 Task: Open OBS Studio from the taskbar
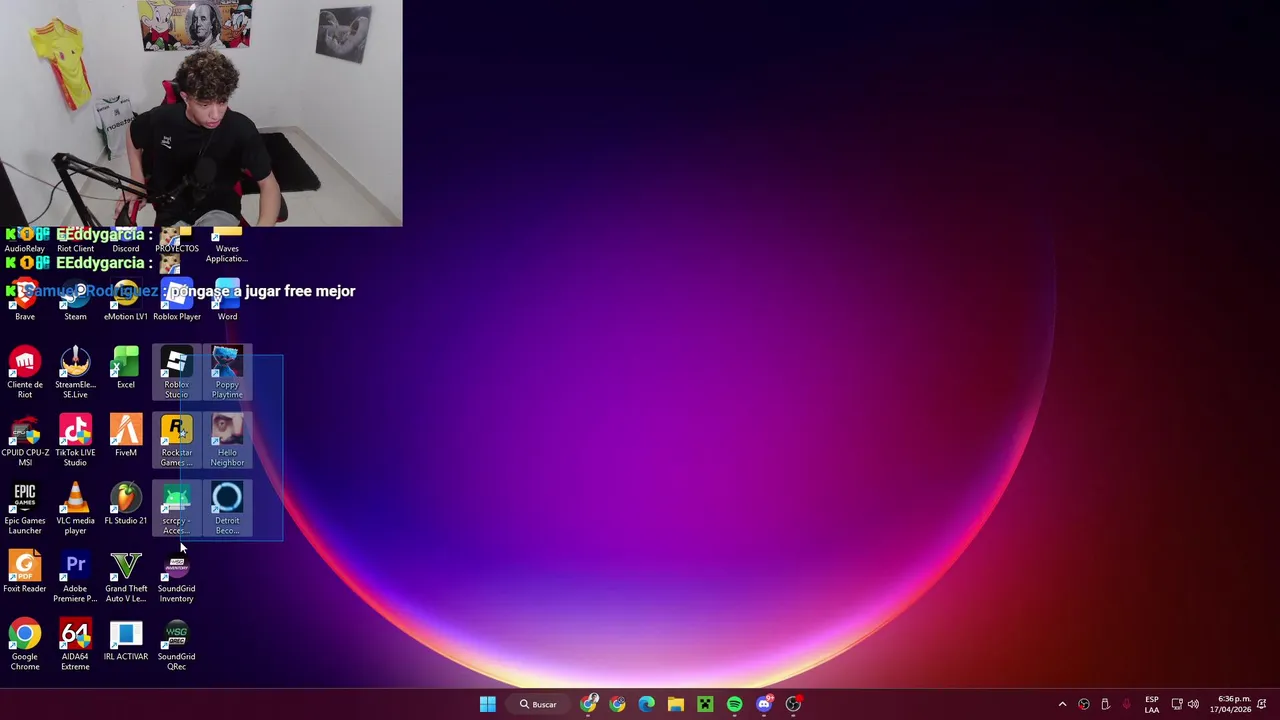(793, 704)
